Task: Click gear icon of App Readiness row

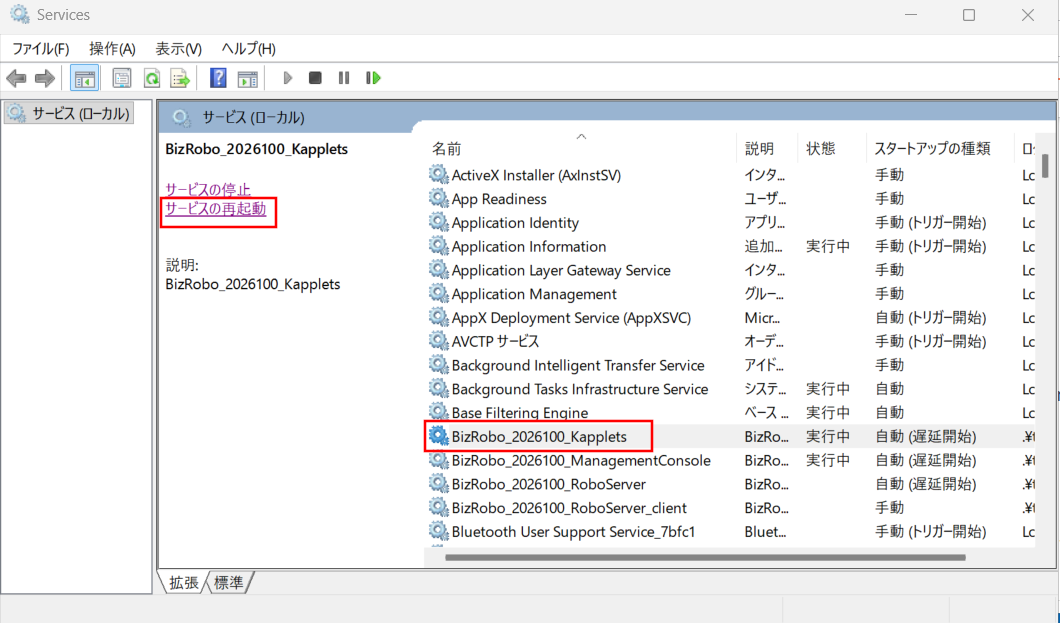Action: [x=439, y=198]
